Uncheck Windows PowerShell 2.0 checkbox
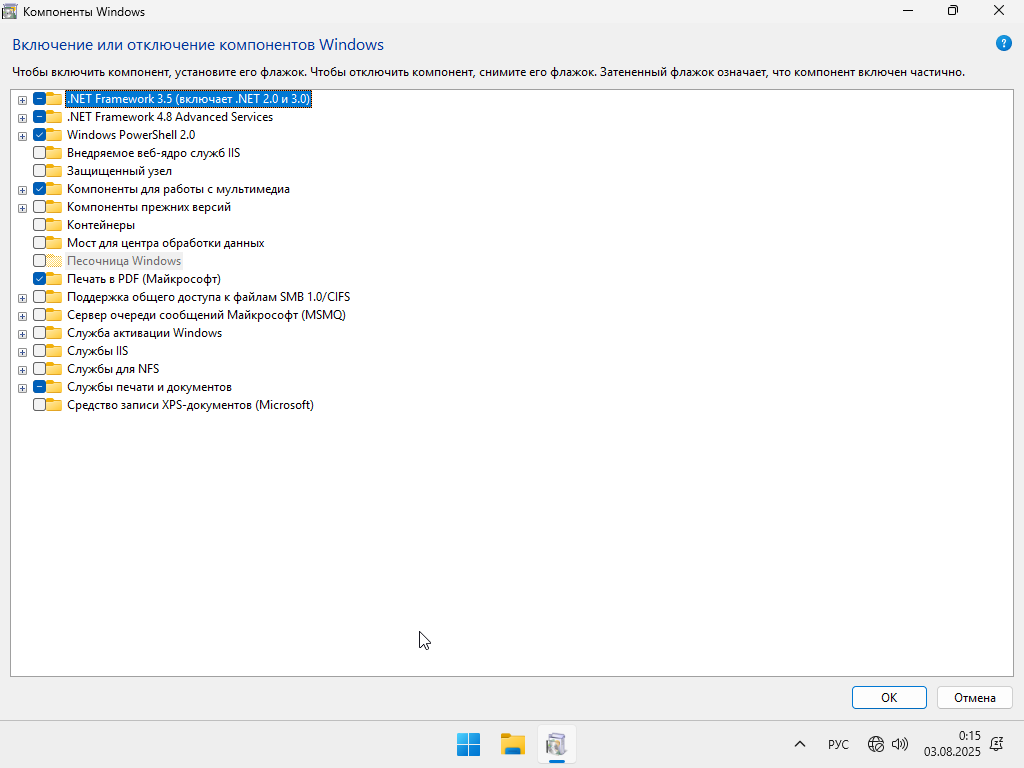The image size is (1024, 768). 39,135
